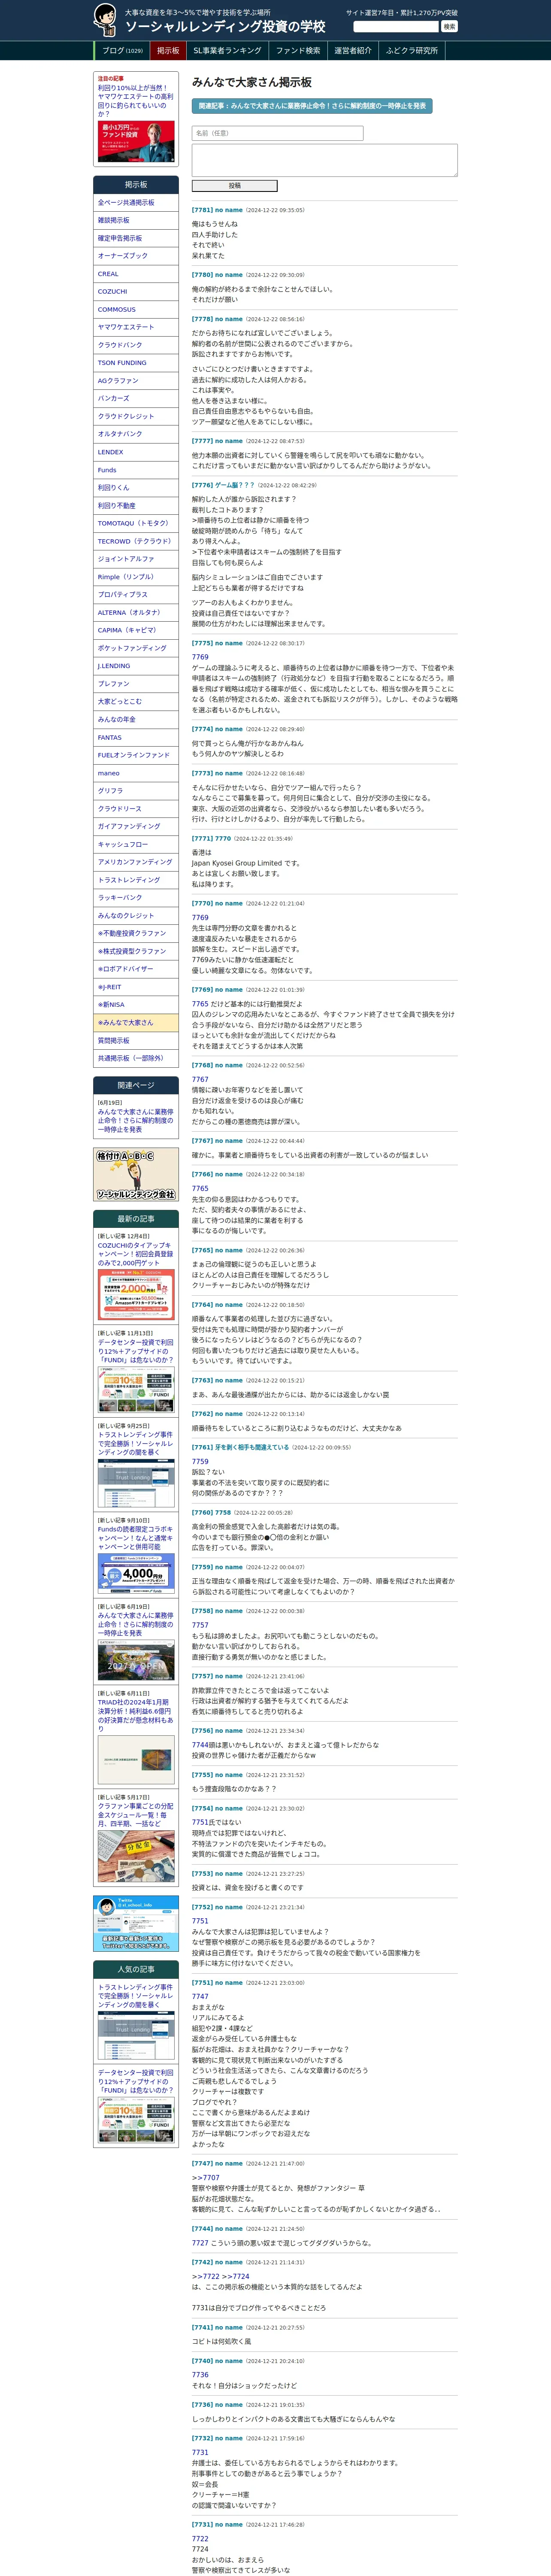Open ※J-REIT board link
551x2576 pixels.
pos(136,987)
